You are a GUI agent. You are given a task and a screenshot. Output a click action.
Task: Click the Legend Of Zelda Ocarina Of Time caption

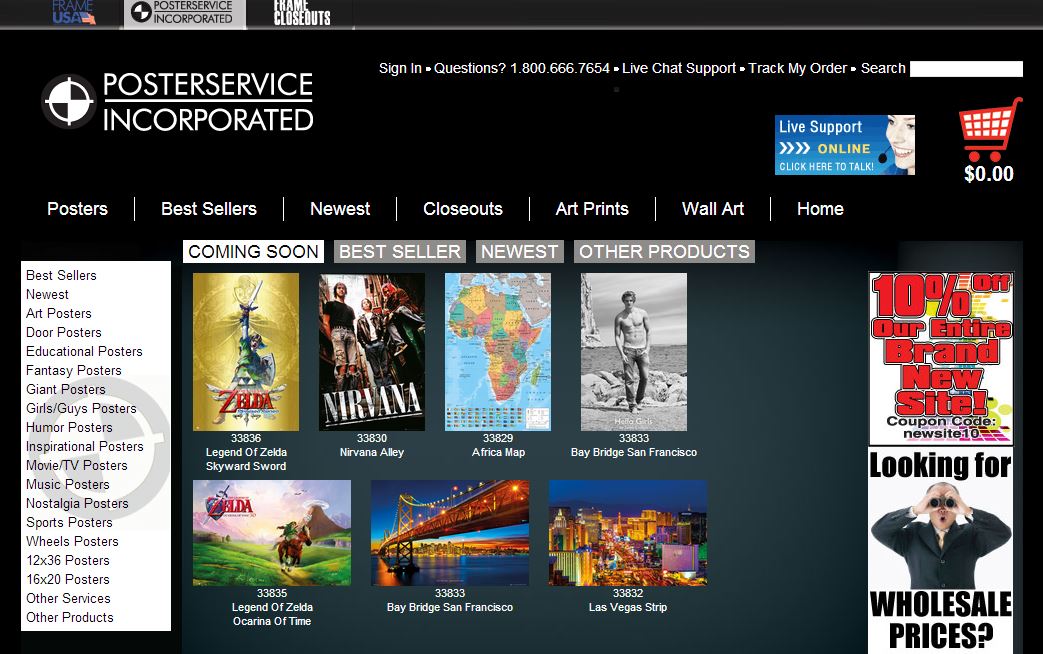point(272,614)
